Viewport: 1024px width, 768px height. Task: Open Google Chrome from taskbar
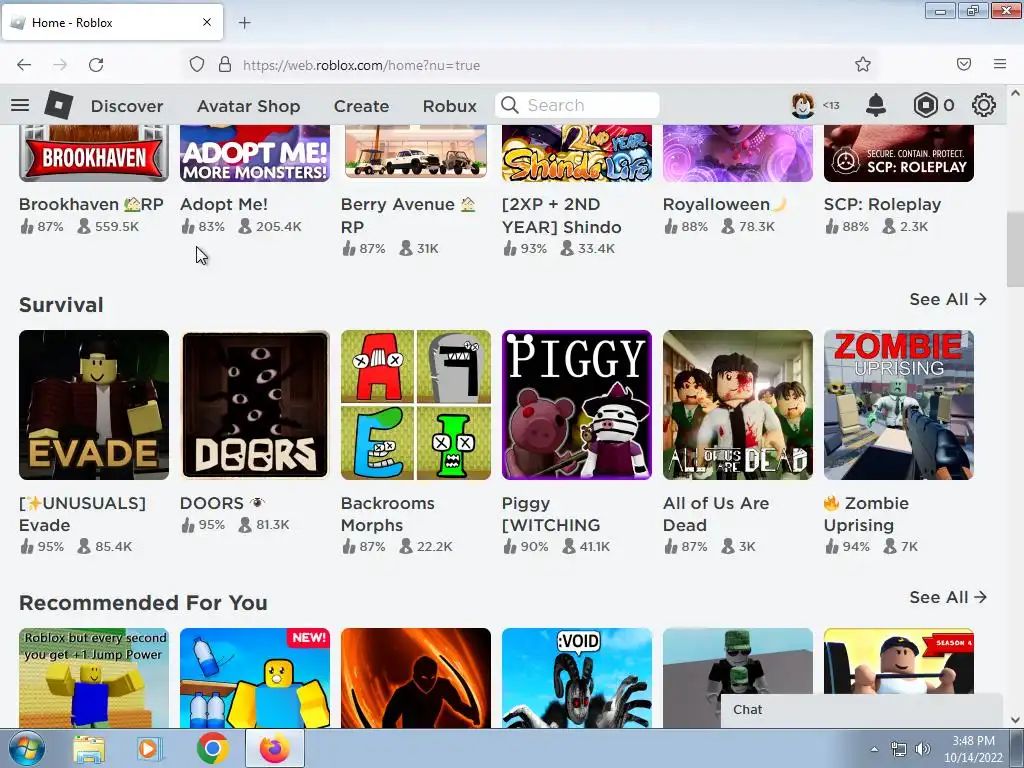pos(212,748)
